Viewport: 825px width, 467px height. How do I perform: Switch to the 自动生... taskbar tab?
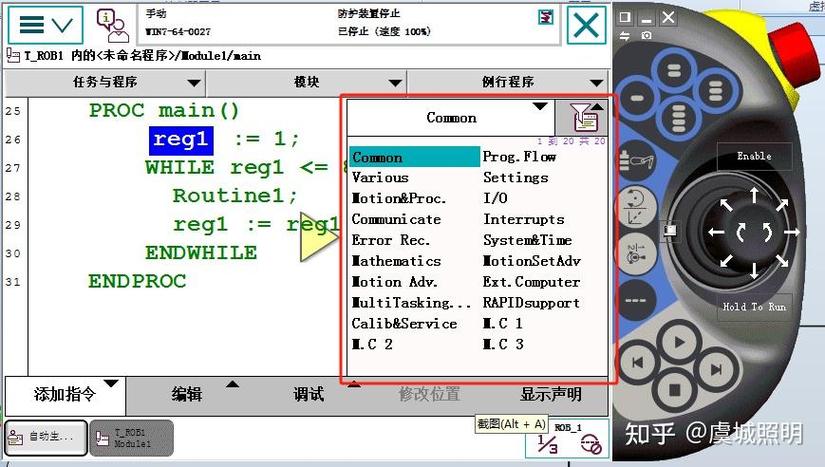(46, 438)
